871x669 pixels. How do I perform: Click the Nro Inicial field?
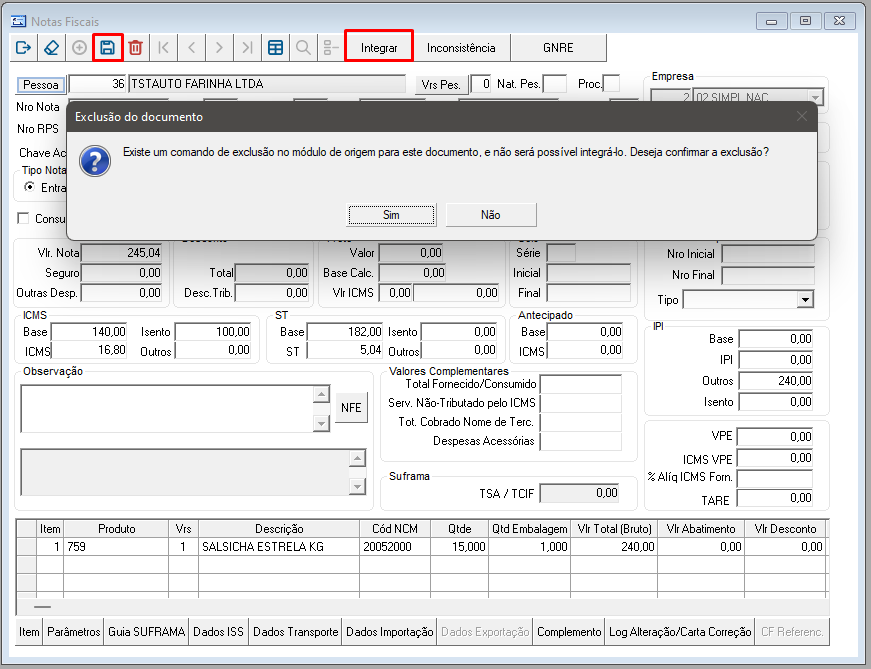pyautogui.click(x=768, y=254)
